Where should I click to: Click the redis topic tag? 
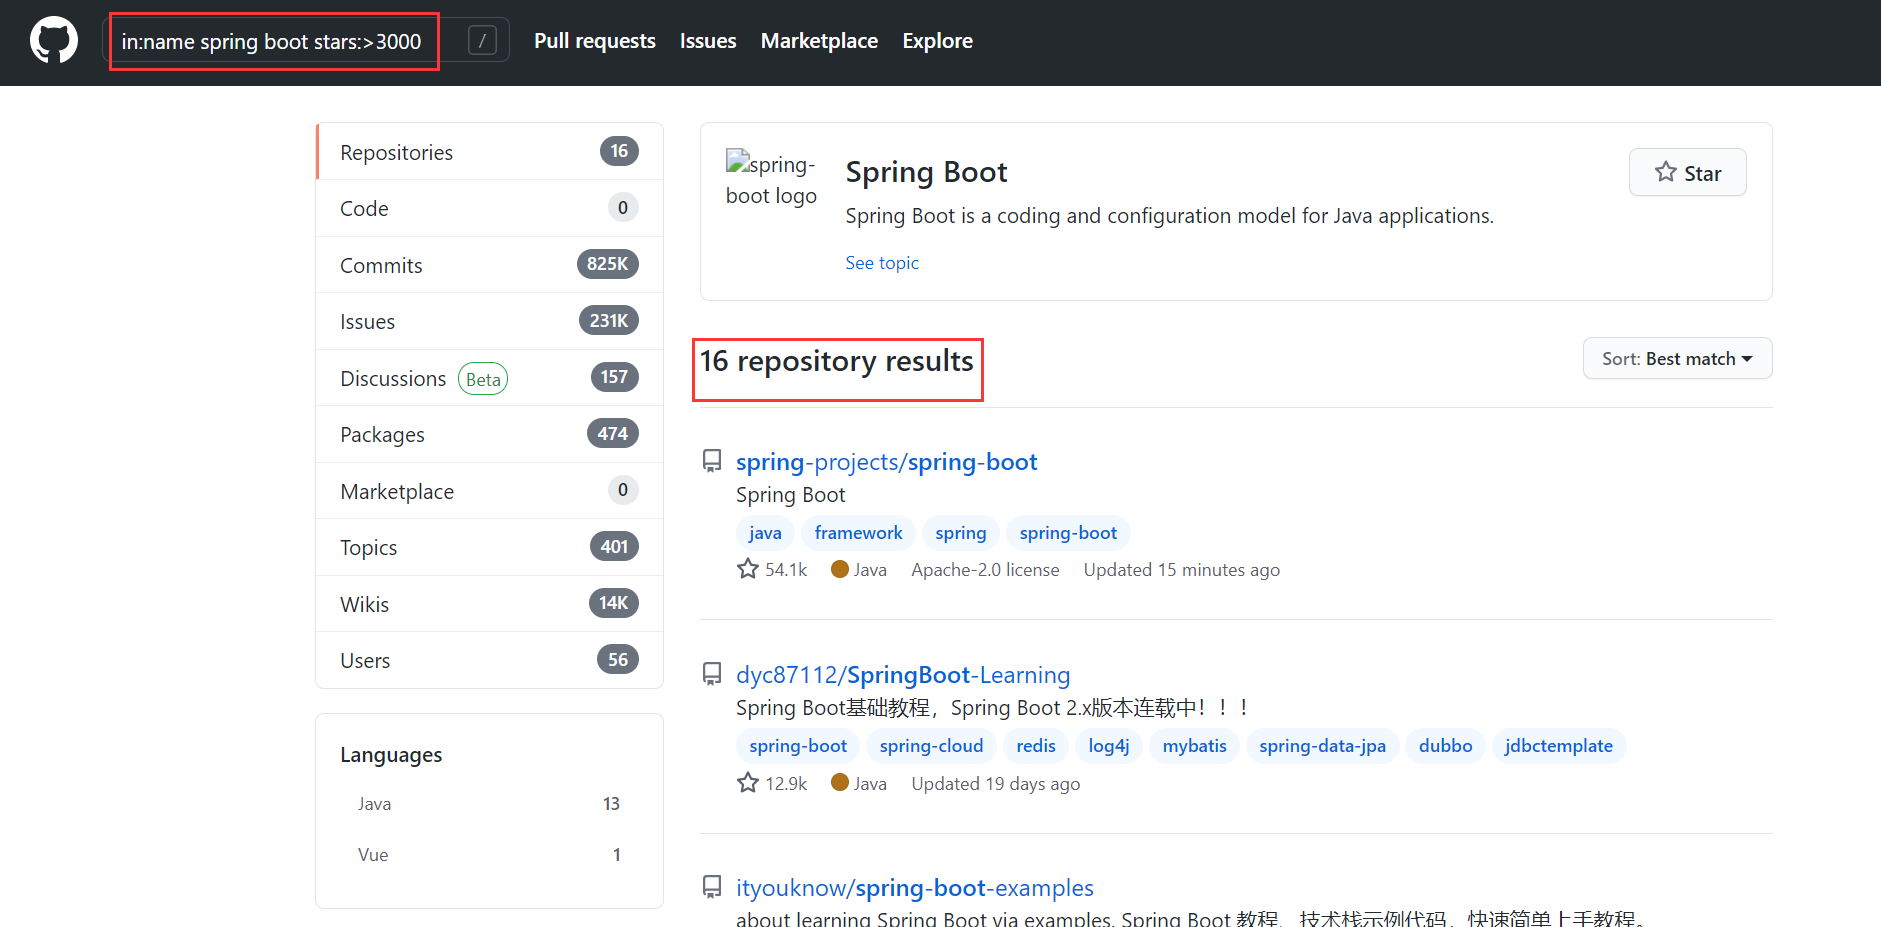pos(1036,746)
